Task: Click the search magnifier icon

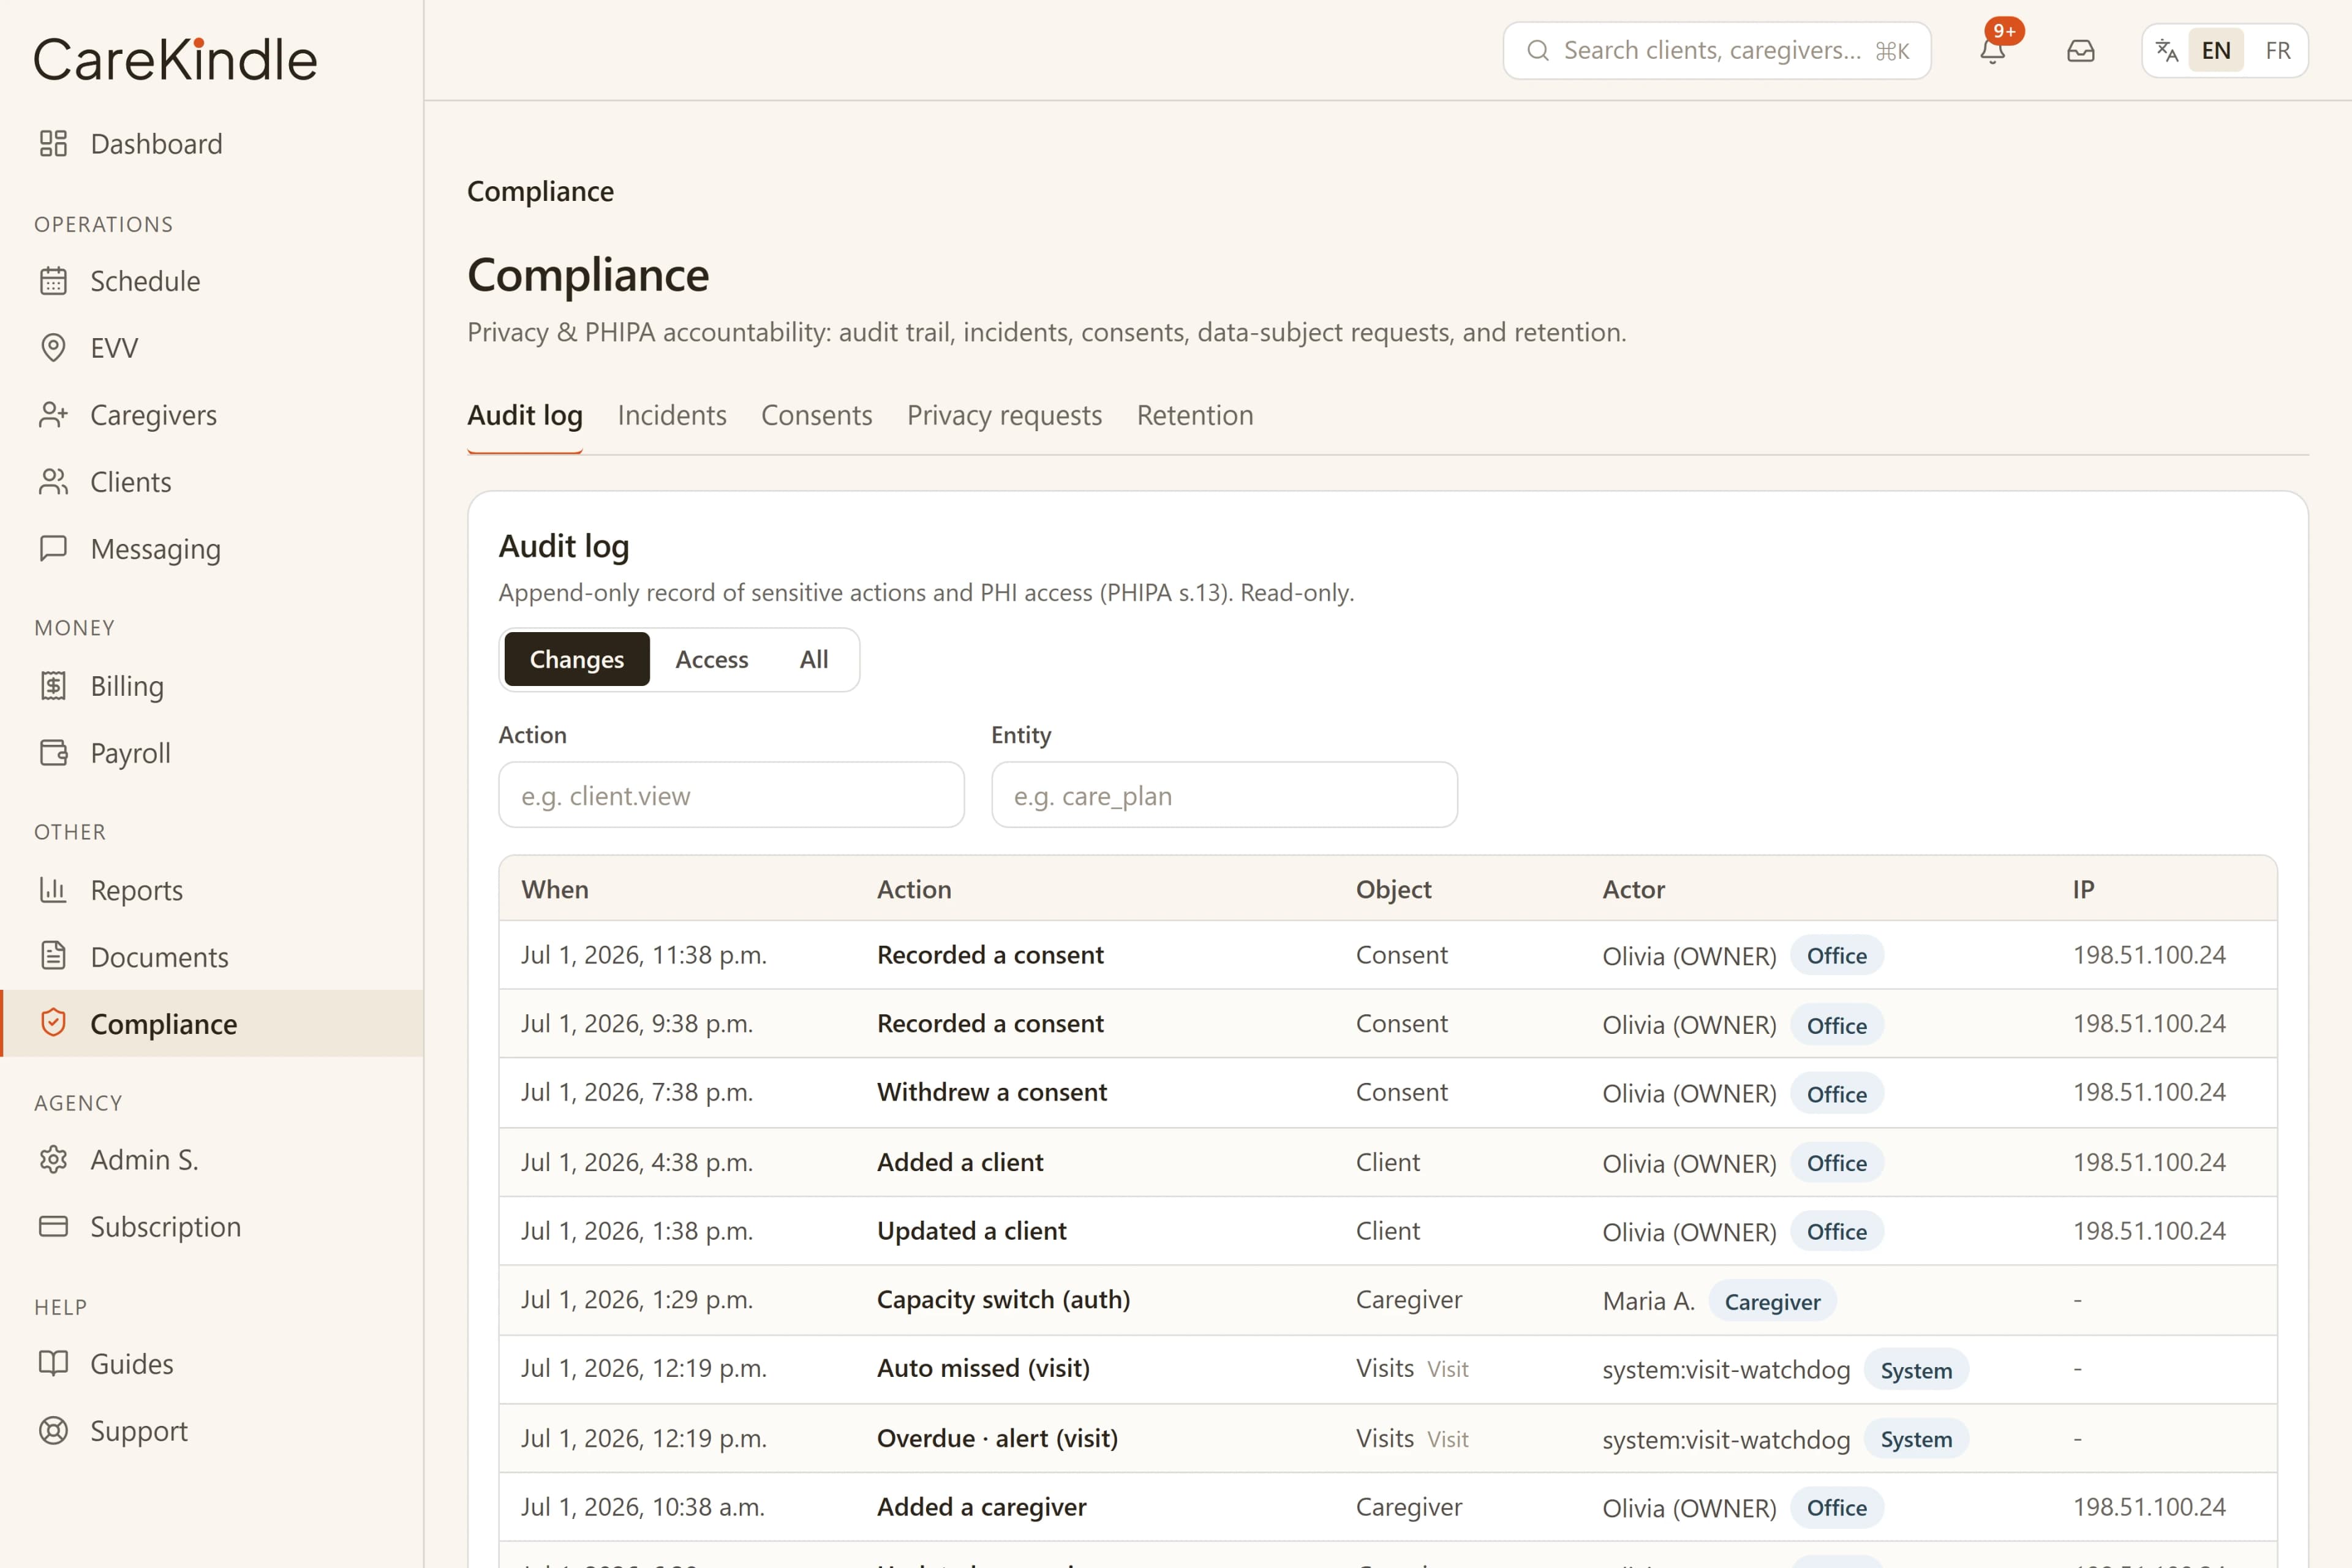Action: (1538, 50)
